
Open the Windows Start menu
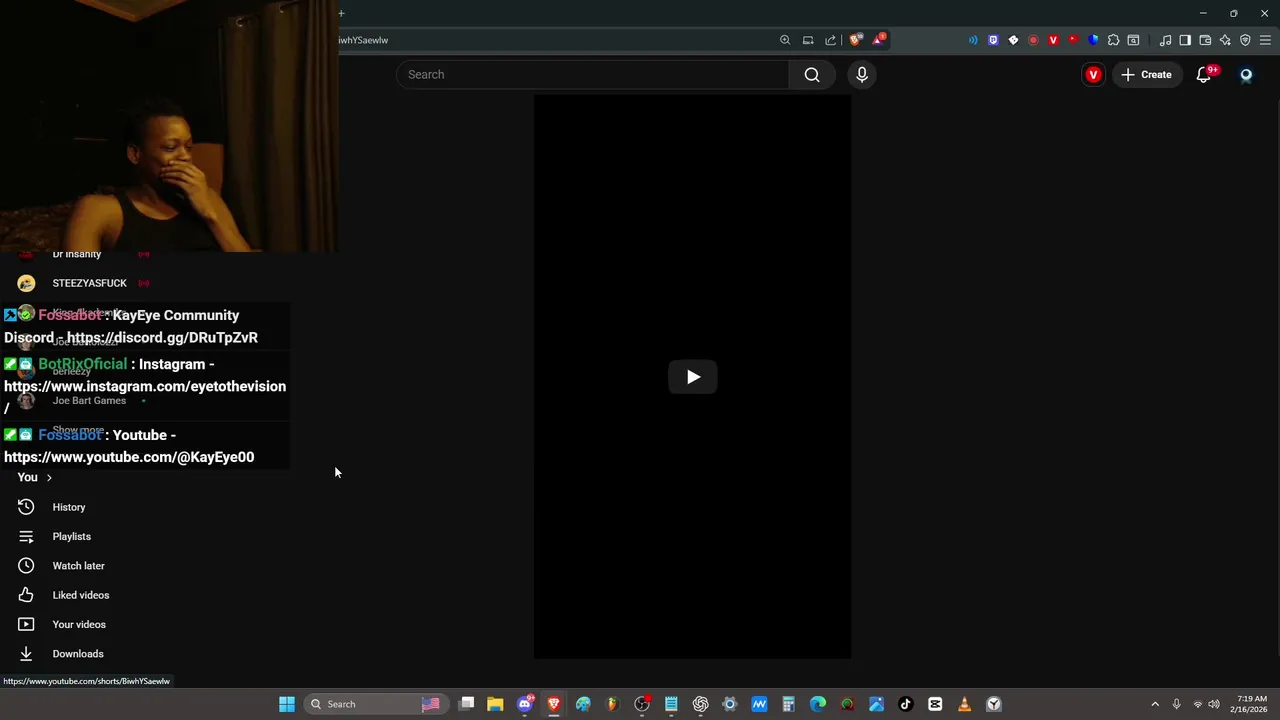tap(287, 704)
